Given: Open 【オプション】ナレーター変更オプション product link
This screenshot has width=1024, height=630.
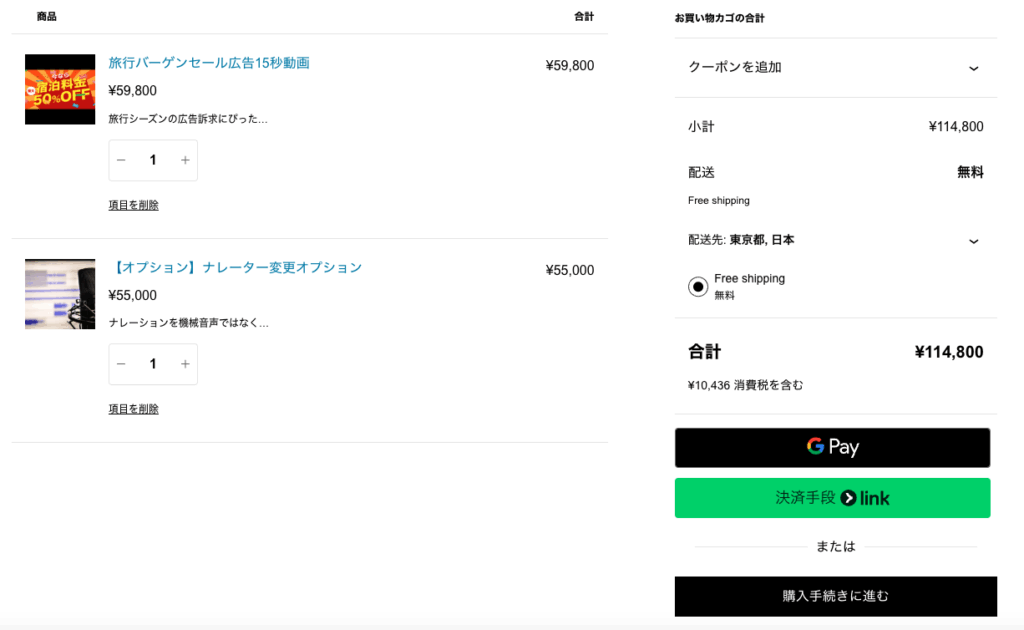Looking at the screenshot, I should click(x=235, y=268).
